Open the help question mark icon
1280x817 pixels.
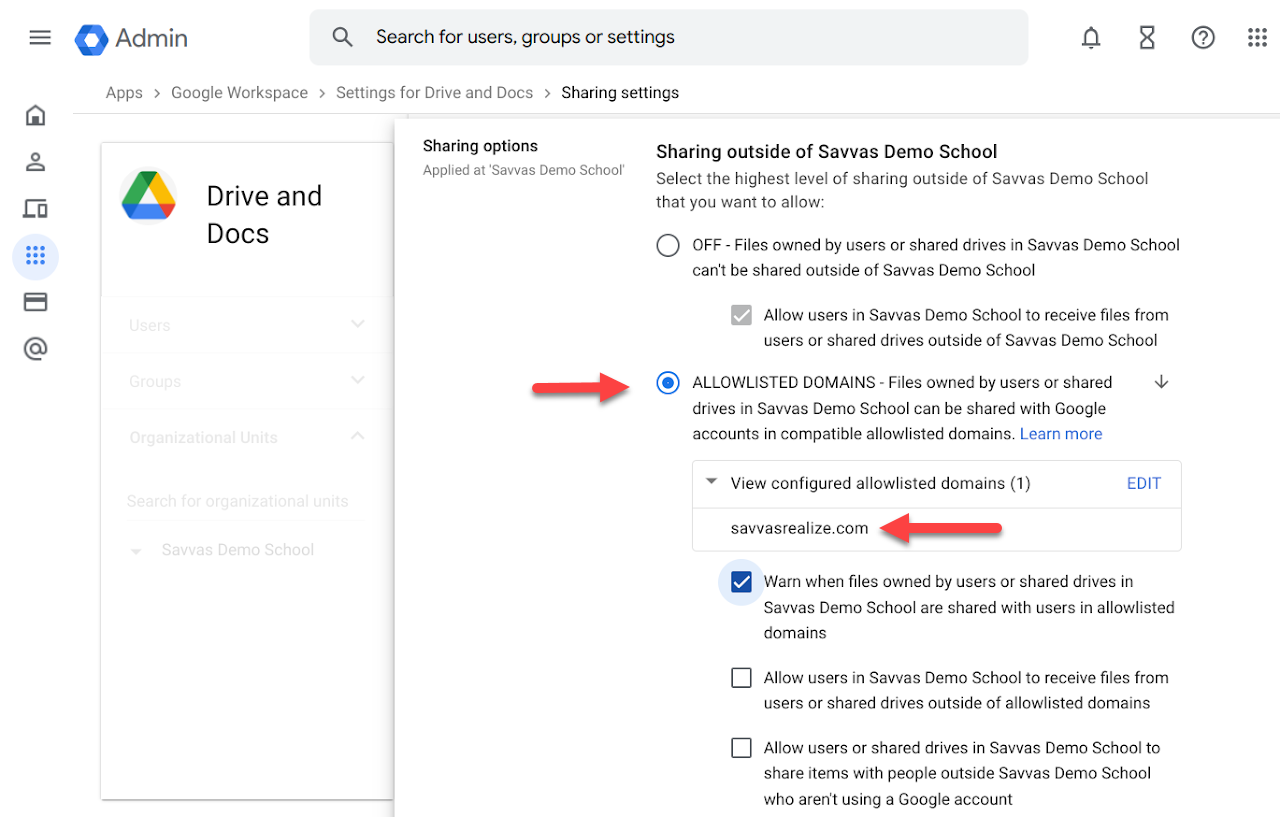1203,37
